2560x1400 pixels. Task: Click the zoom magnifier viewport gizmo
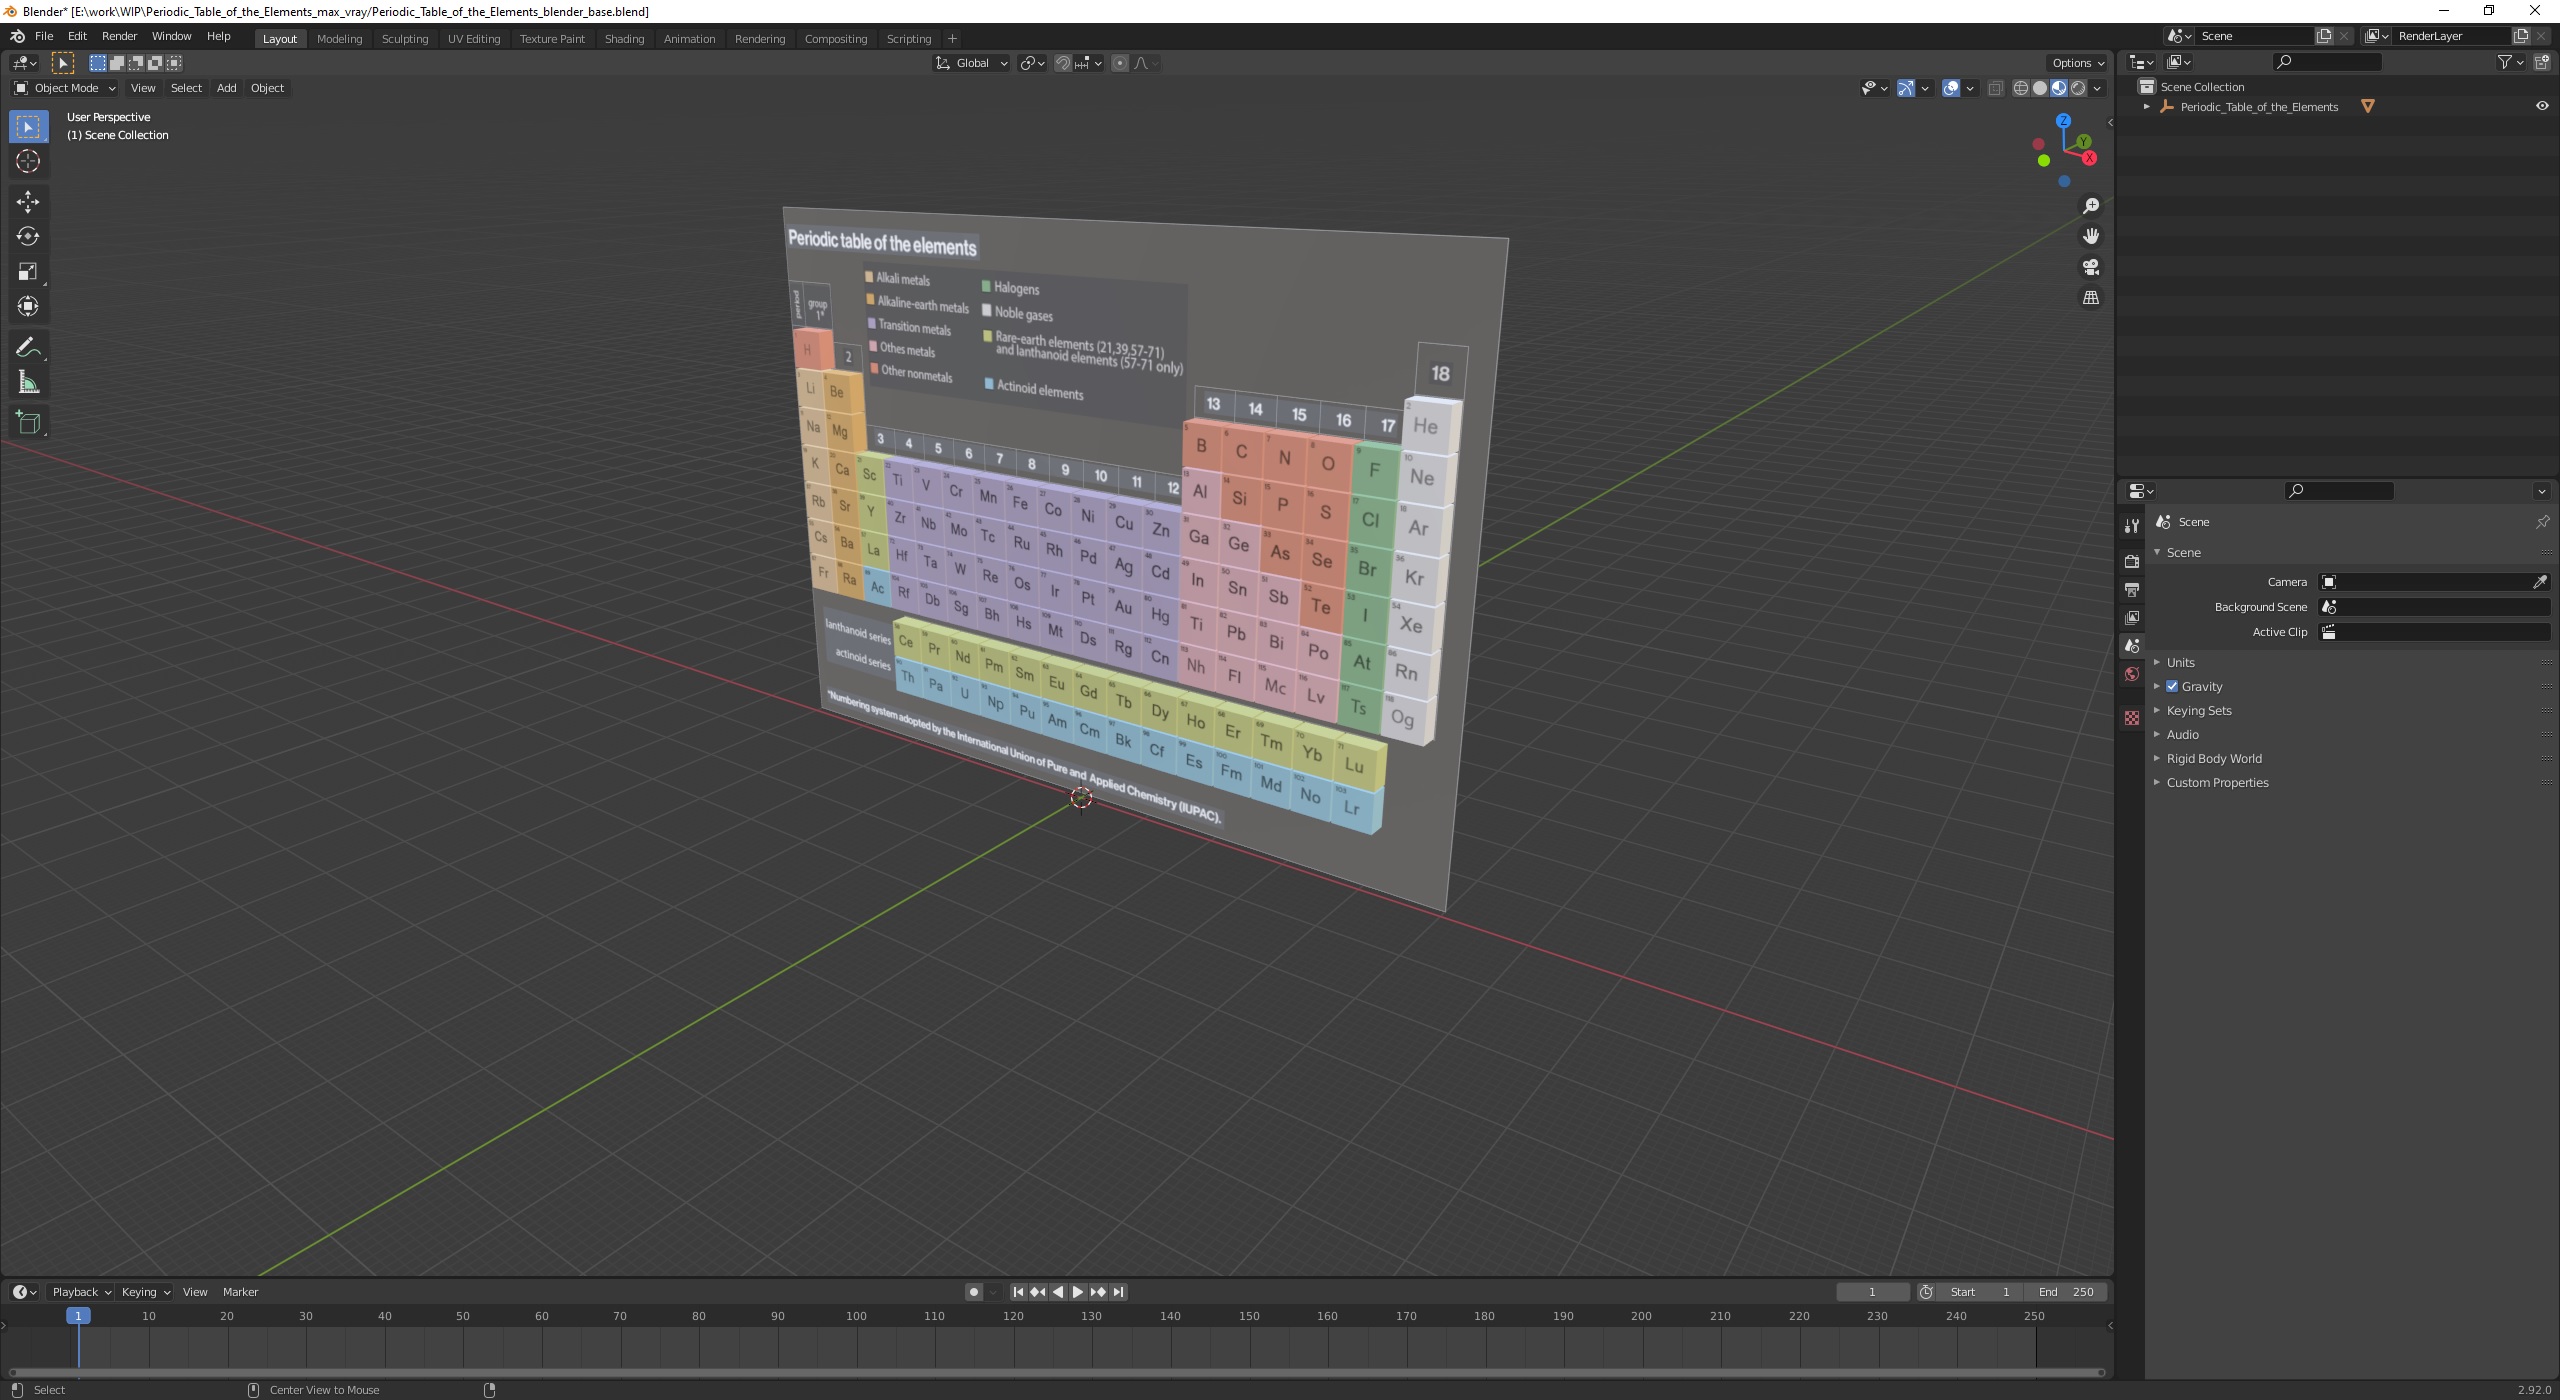click(2091, 206)
